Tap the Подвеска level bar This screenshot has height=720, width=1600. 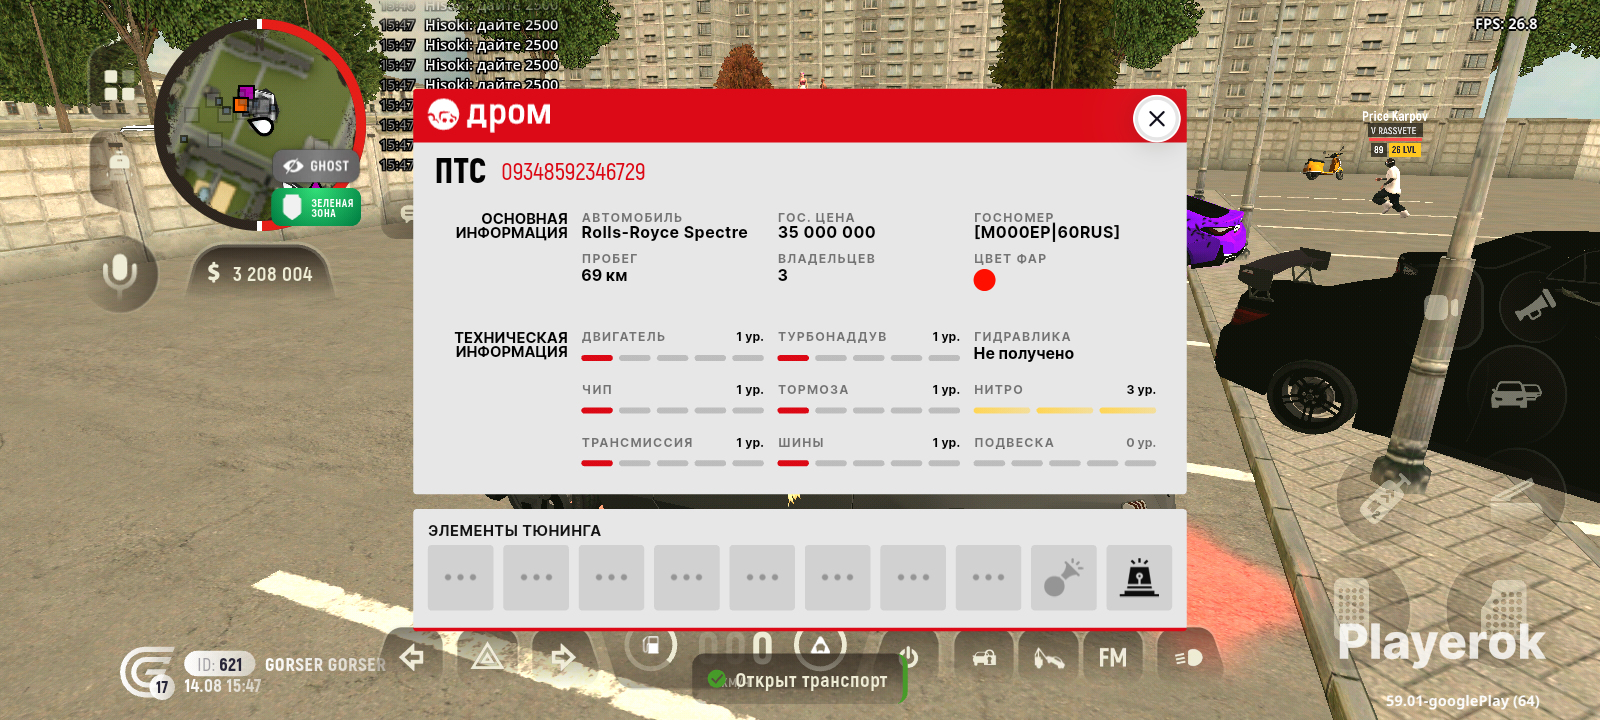(x=1064, y=463)
